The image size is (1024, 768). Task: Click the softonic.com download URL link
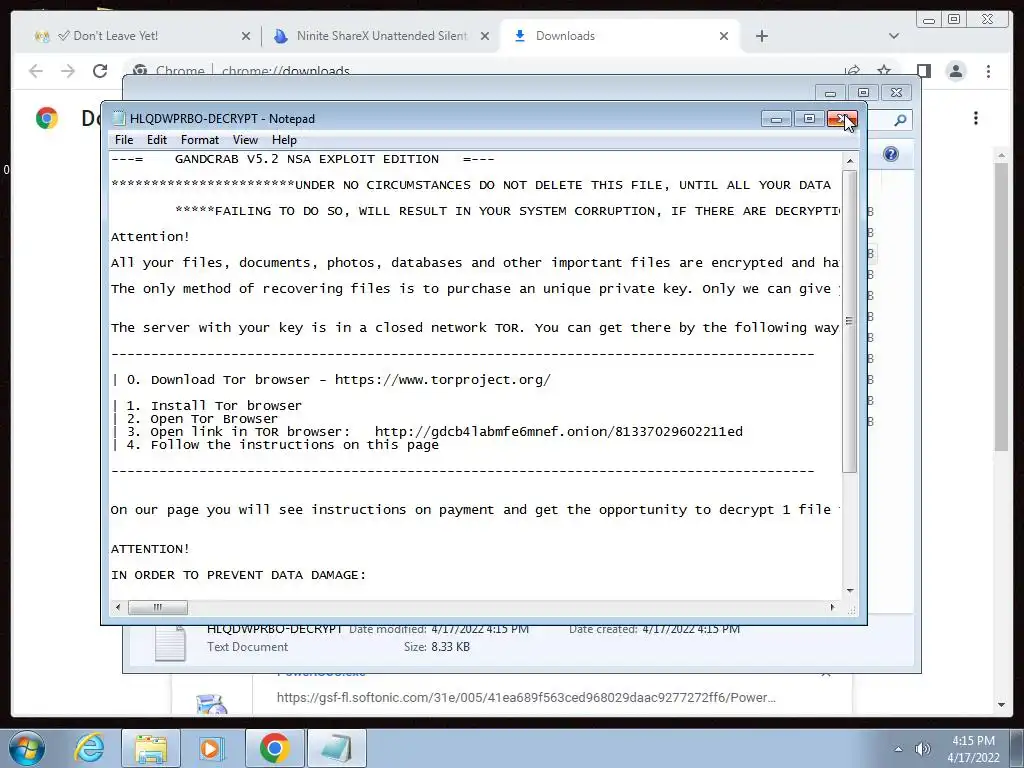coord(526,697)
